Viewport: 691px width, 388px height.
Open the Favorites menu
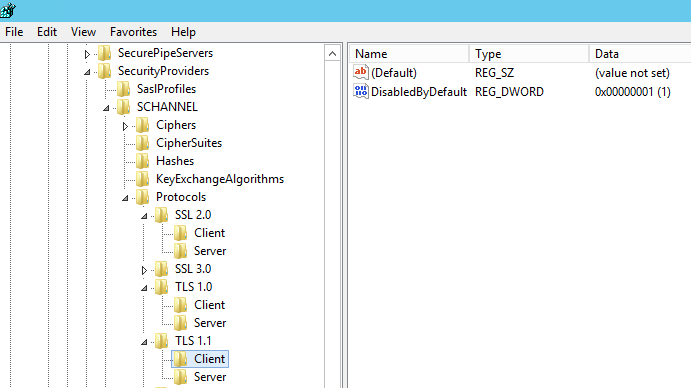(134, 32)
